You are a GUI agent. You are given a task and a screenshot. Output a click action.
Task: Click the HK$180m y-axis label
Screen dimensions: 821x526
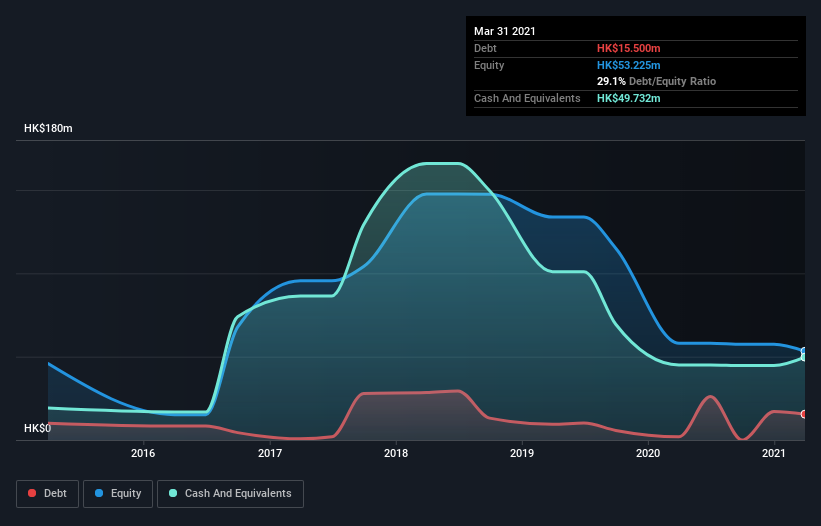tap(48, 128)
